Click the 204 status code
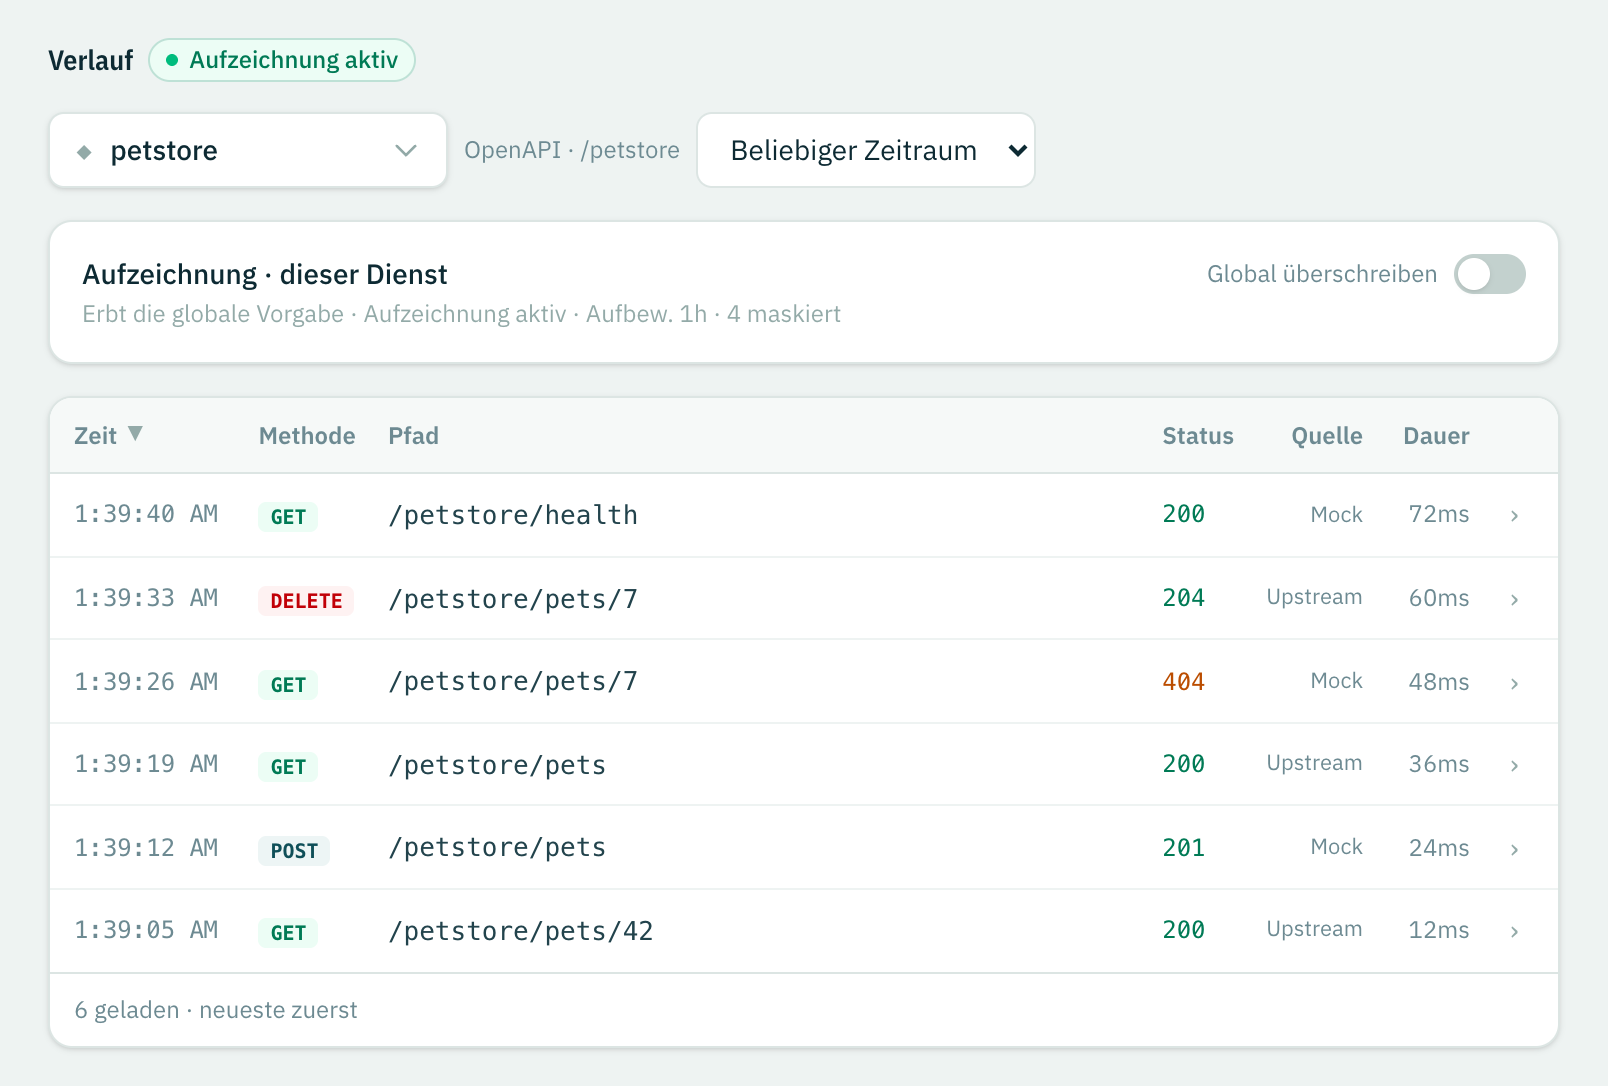The image size is (1608, 1086). pos(1184,598)
